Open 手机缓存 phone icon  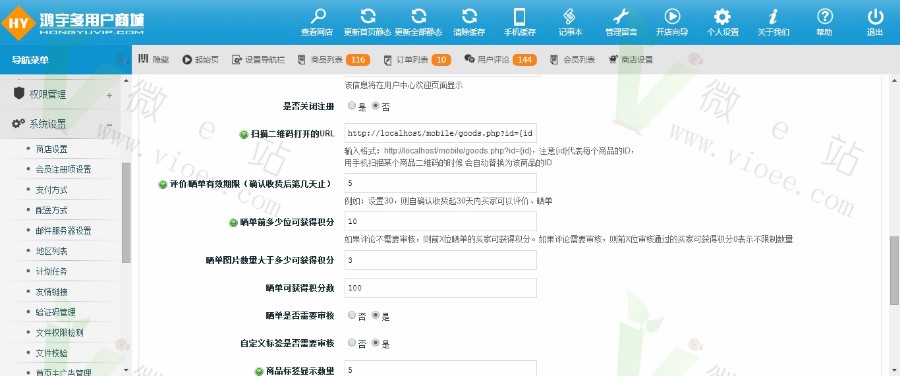click(x=520, y=16)
